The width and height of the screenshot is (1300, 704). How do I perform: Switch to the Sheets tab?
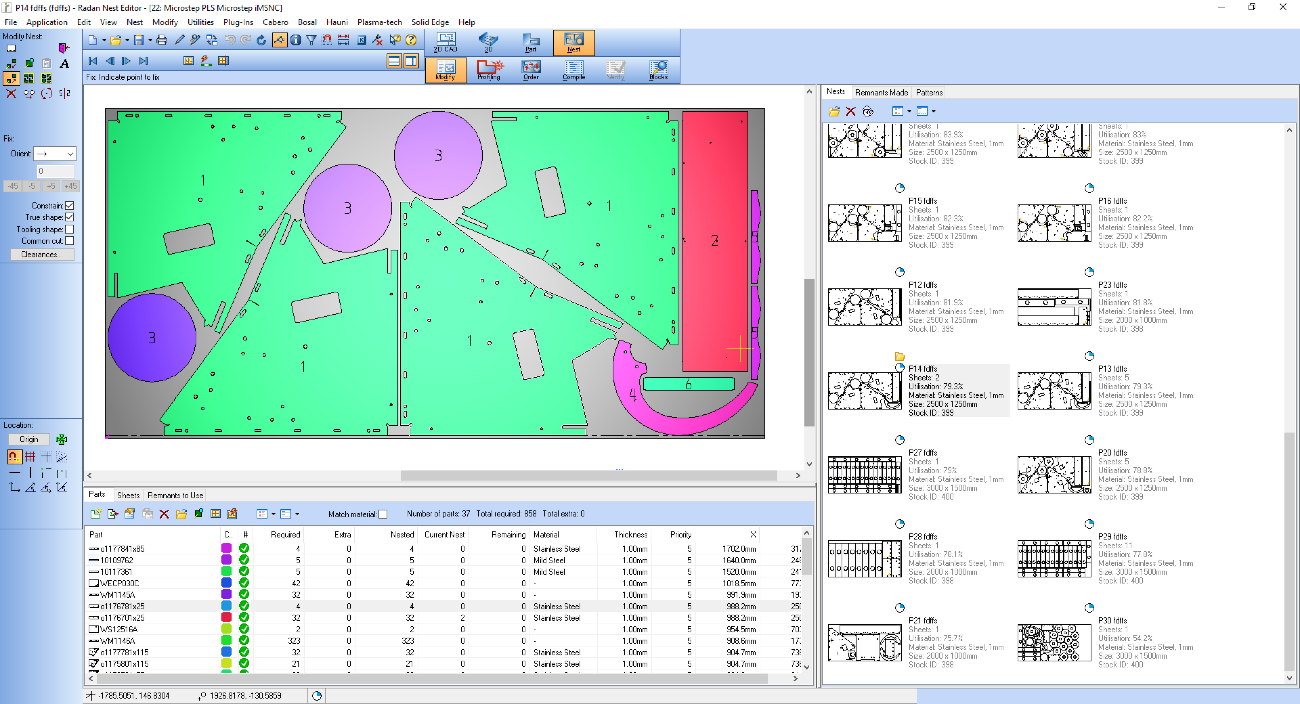click(x=128, y=495)
